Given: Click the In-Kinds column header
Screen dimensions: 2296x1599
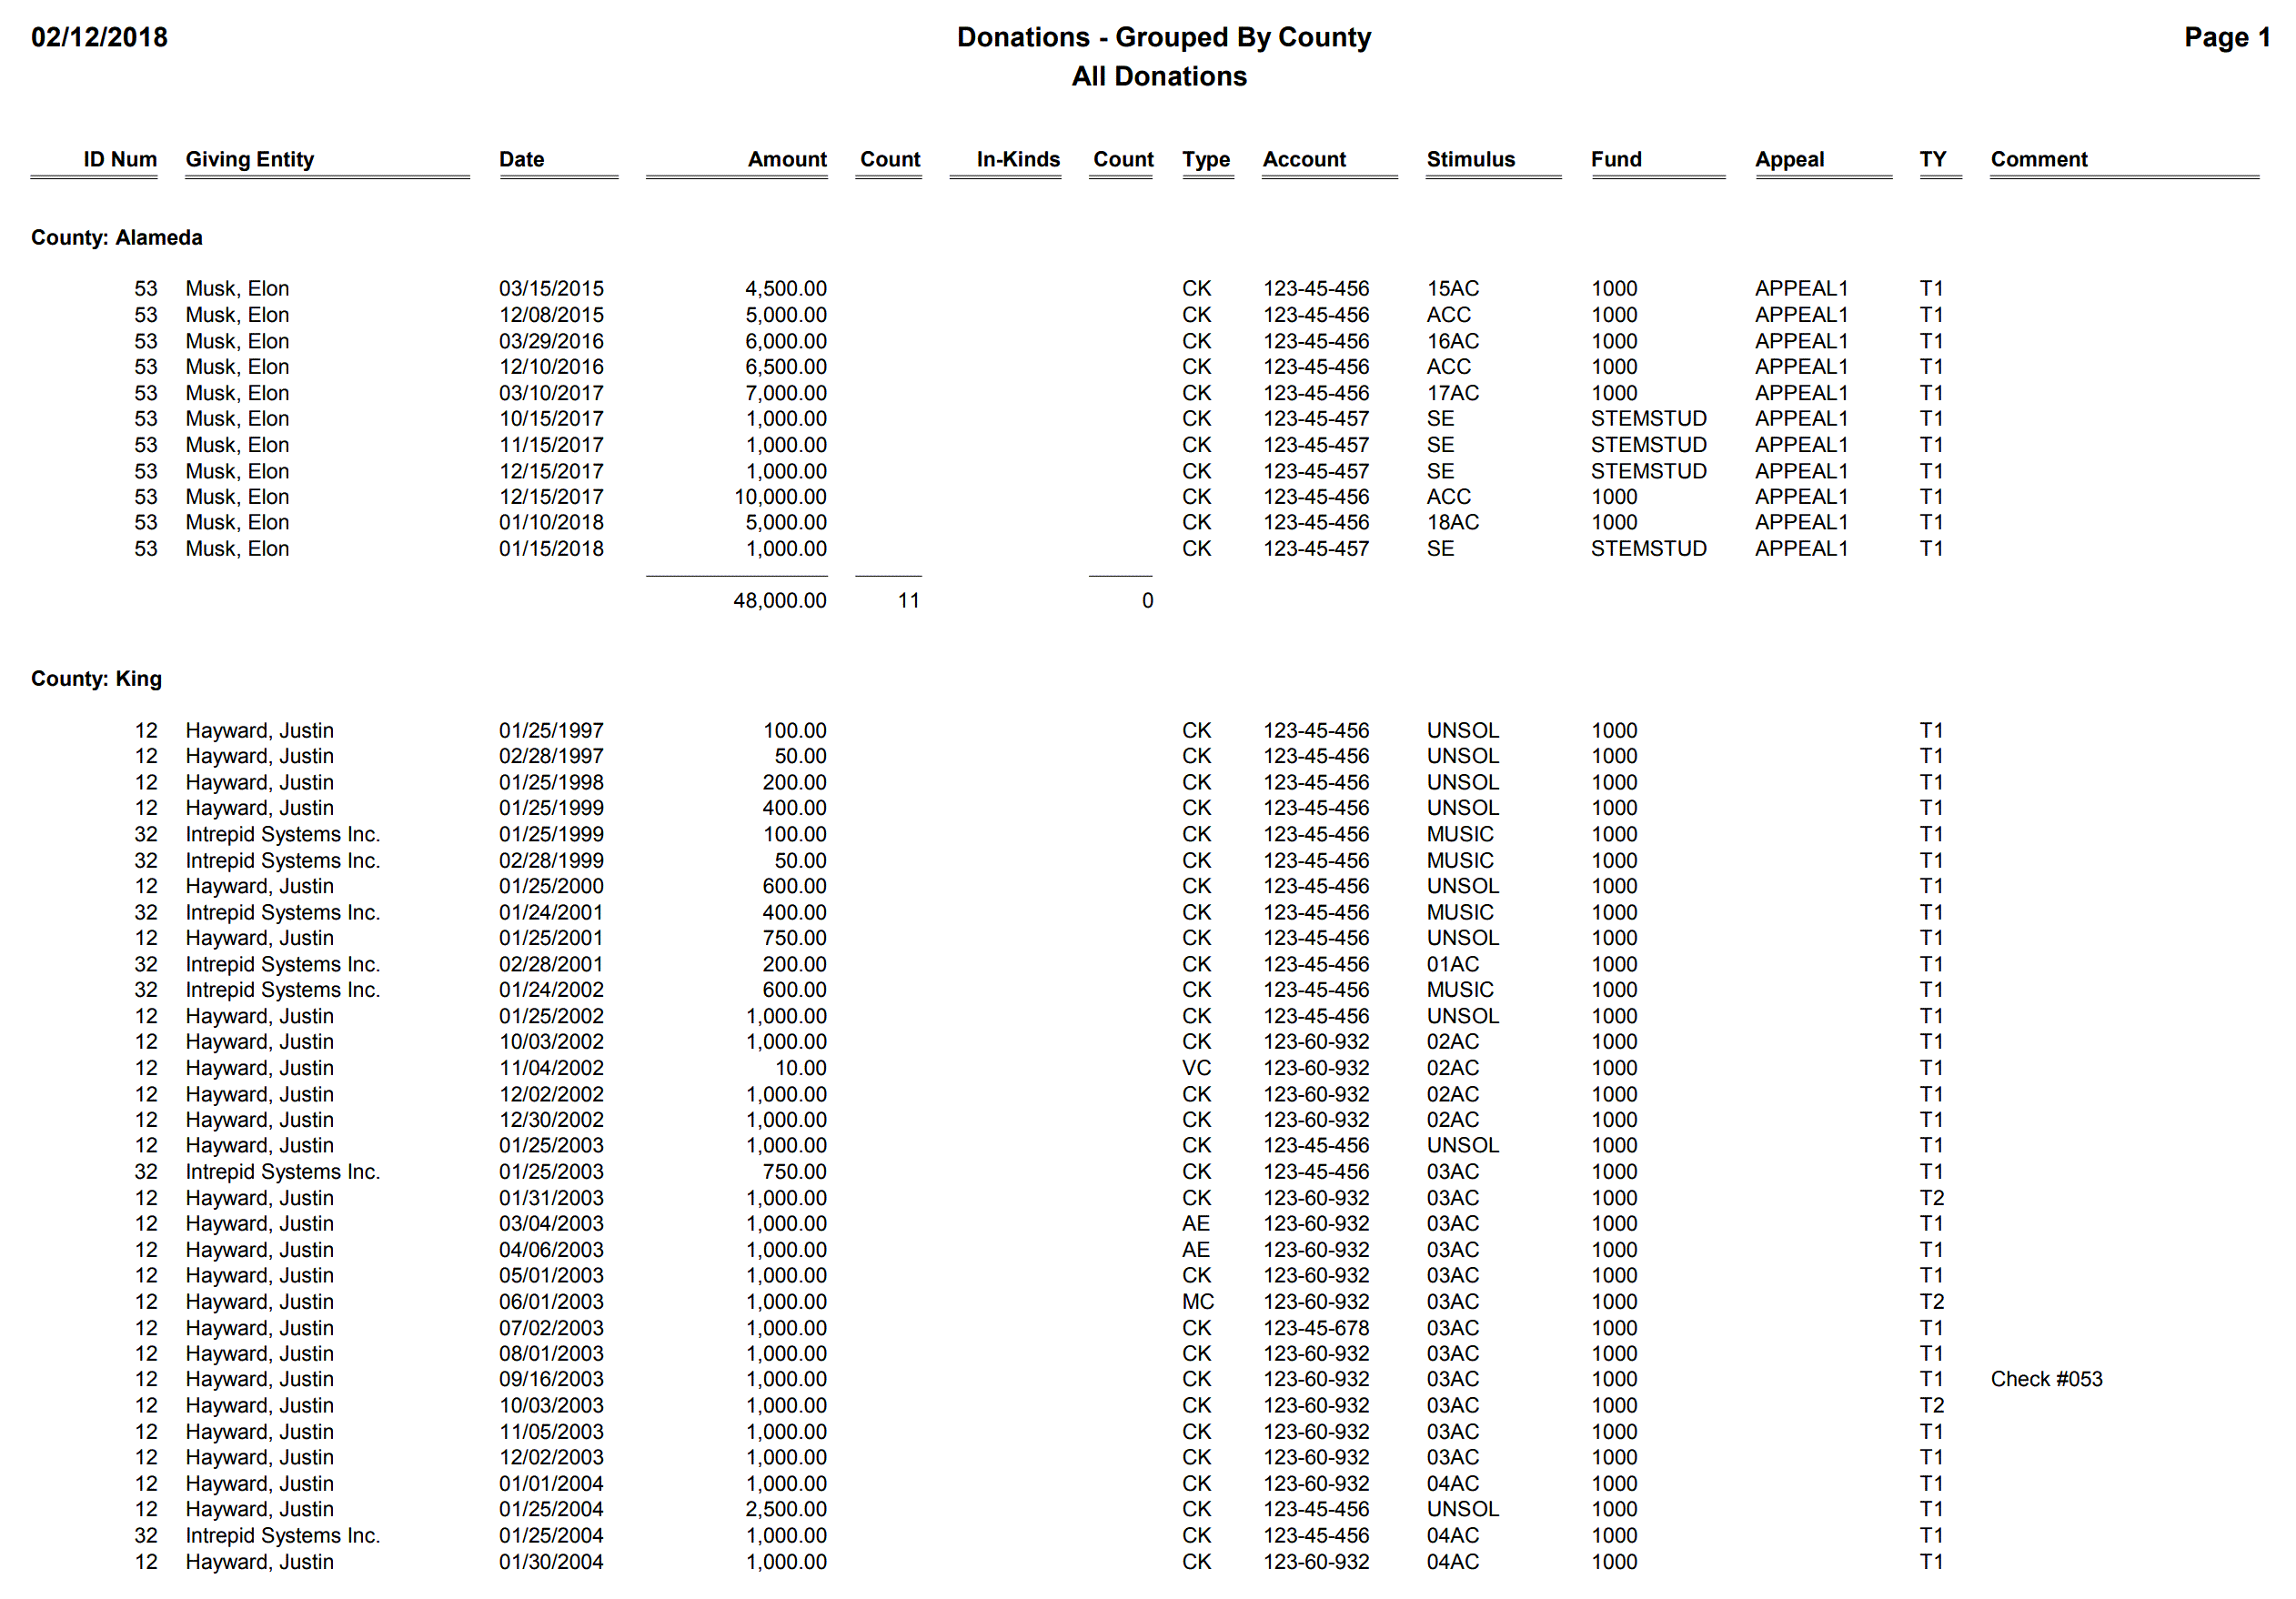Looking at the screenshot, I should point(1018,160).
